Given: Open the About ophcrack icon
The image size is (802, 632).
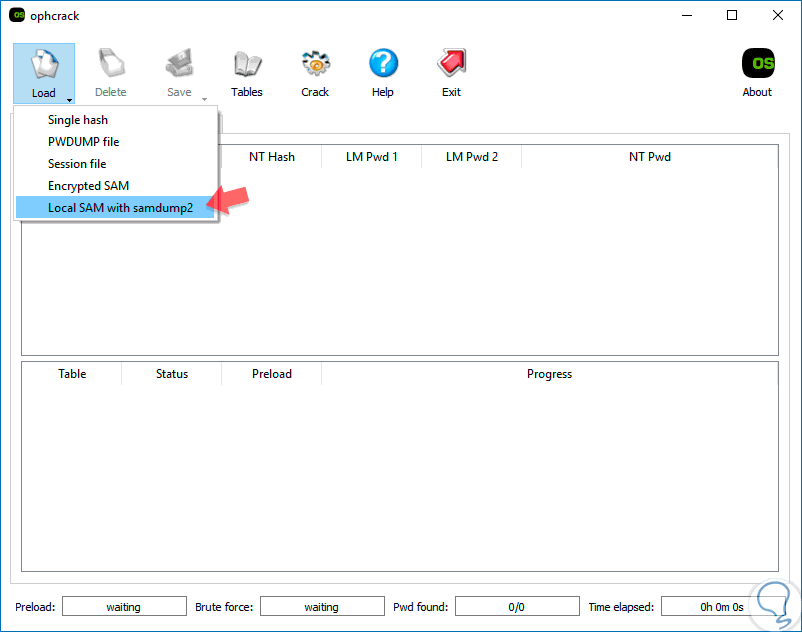Looking at the screenshot, I should pos(758,63).
